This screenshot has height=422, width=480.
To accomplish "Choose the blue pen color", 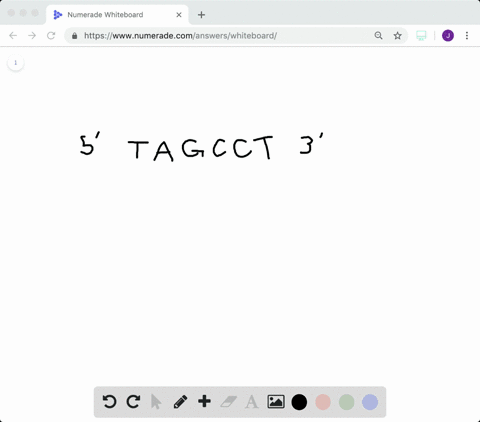I will [370, 402].
